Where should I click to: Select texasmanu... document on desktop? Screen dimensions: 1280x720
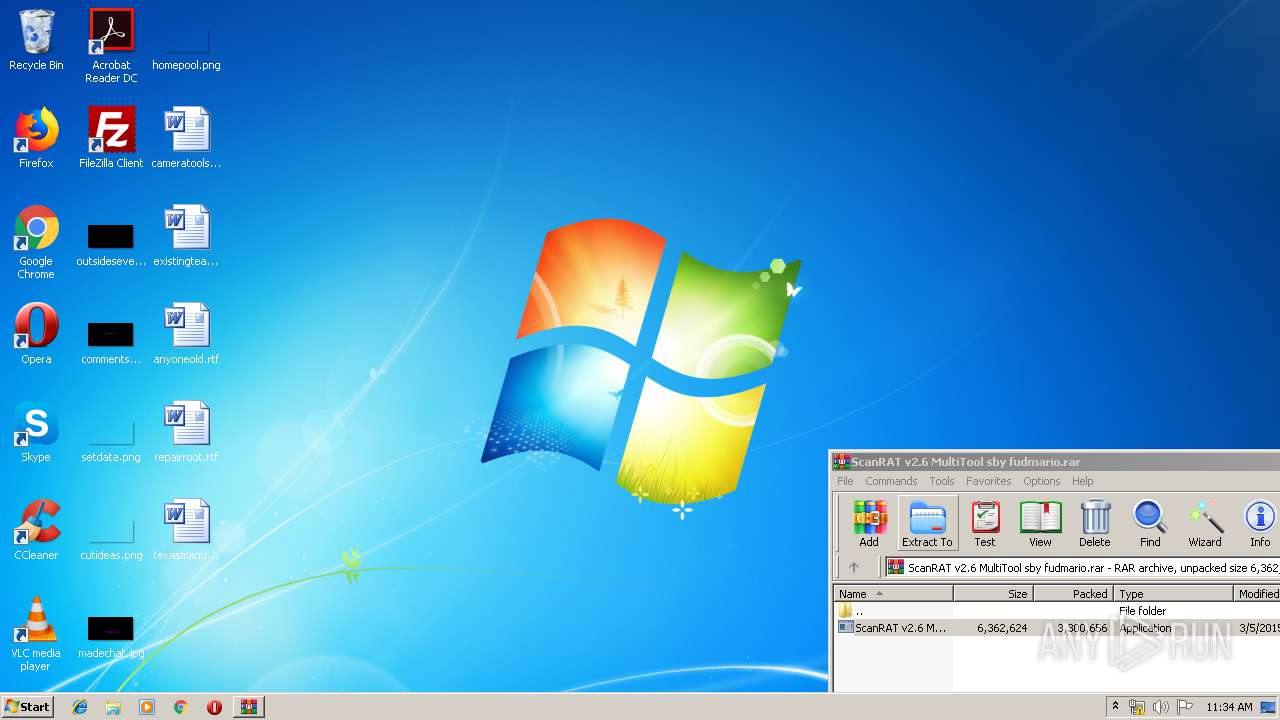pyautogui.click(x=186, y=530)
